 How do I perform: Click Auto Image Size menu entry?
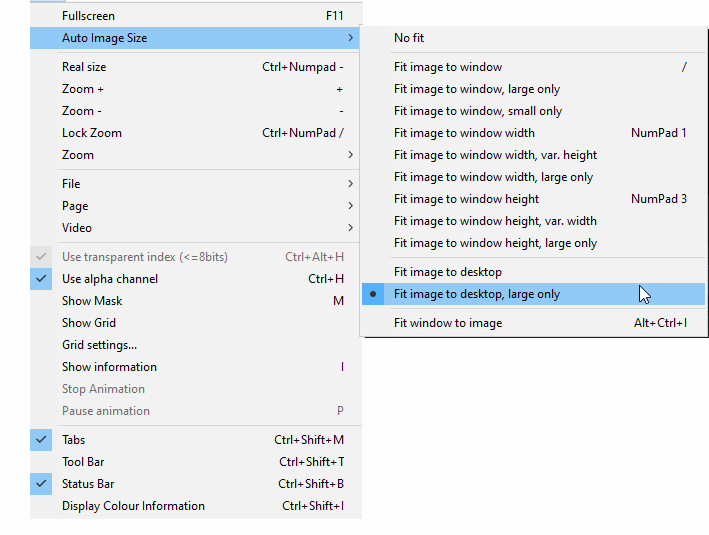[x=104, y=38]
